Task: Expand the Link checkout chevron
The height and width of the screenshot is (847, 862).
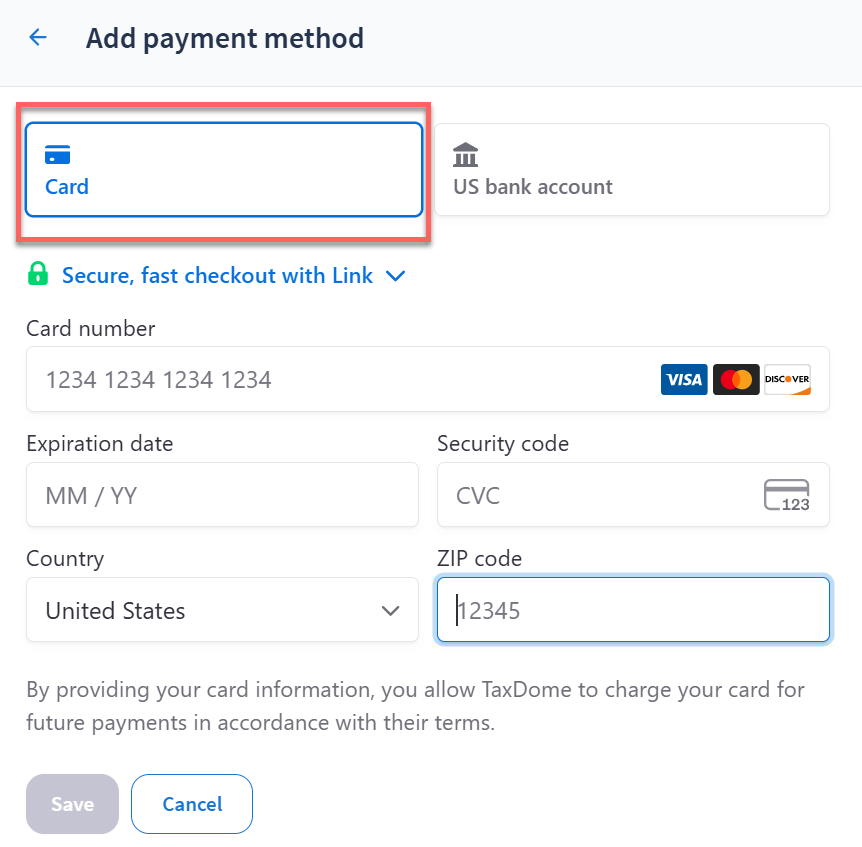Action: tap(396, 276)
